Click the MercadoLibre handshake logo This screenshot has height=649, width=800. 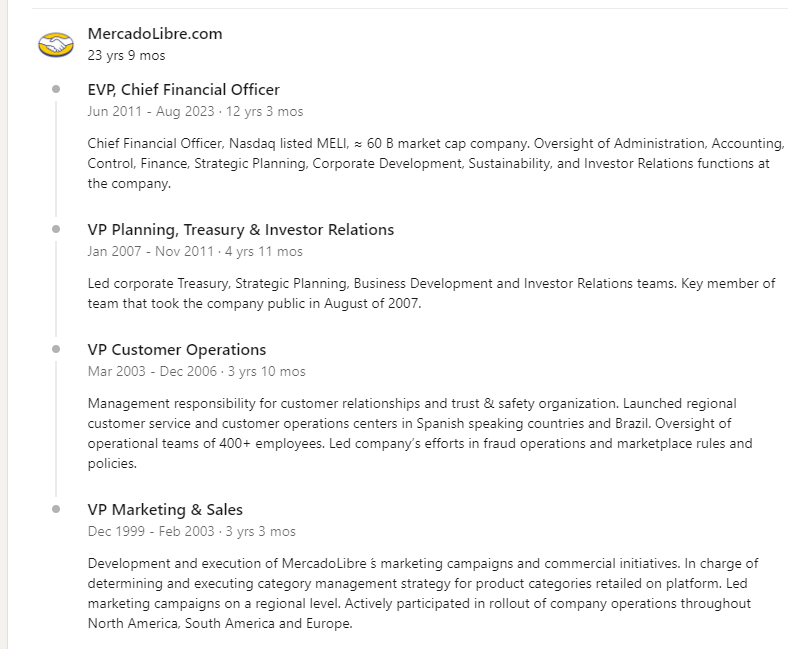pyautogui.click(x=56, y=45)
